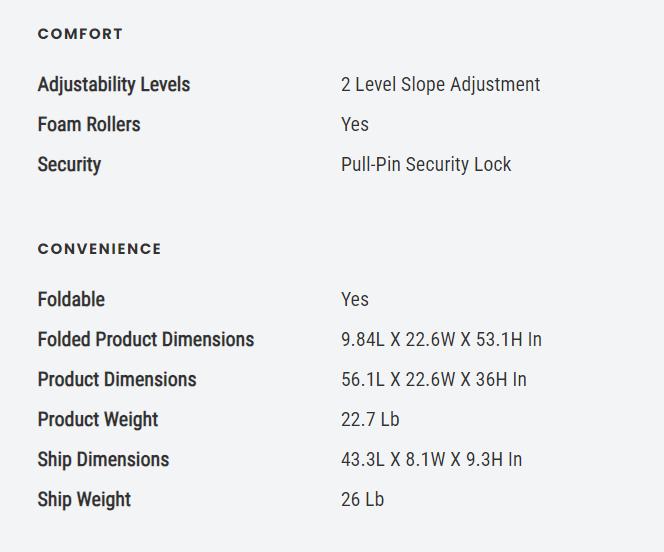664x552 pixels.
Task: Select the Adjustability Levels label
Action: 113,85
